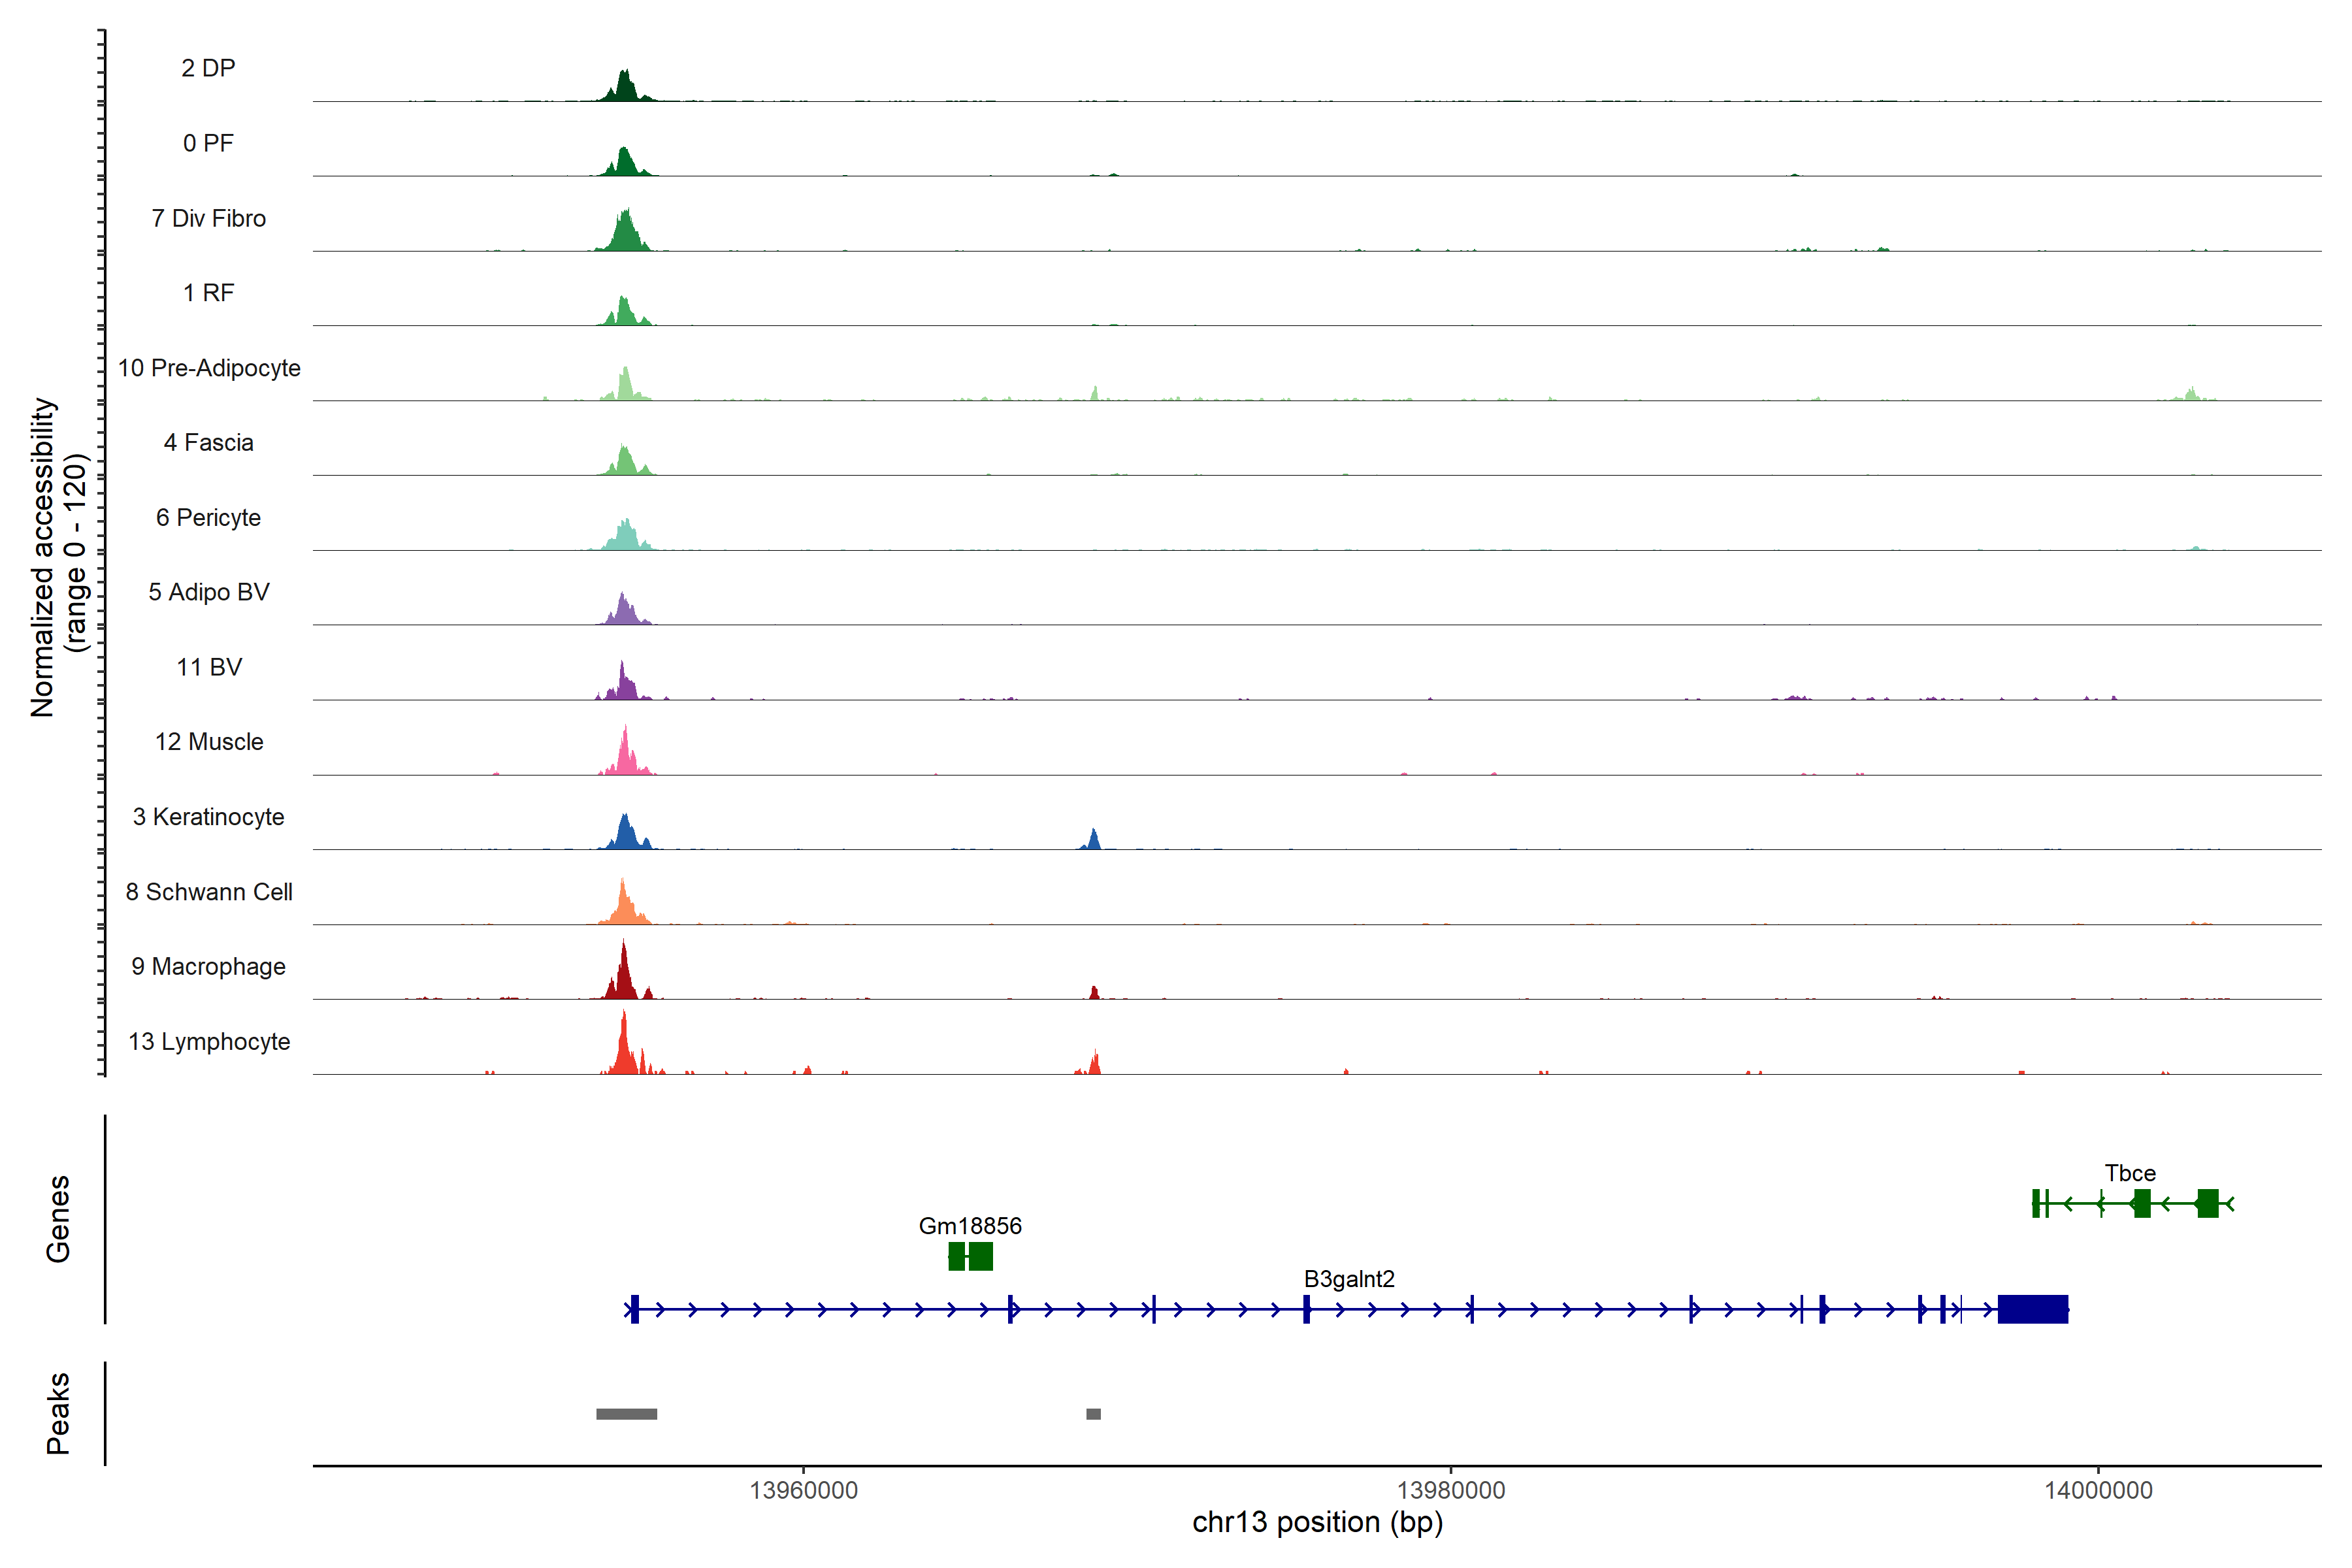Click the 9 Macrophage track label
The image size is (2352, 1568).
point(208,966)
